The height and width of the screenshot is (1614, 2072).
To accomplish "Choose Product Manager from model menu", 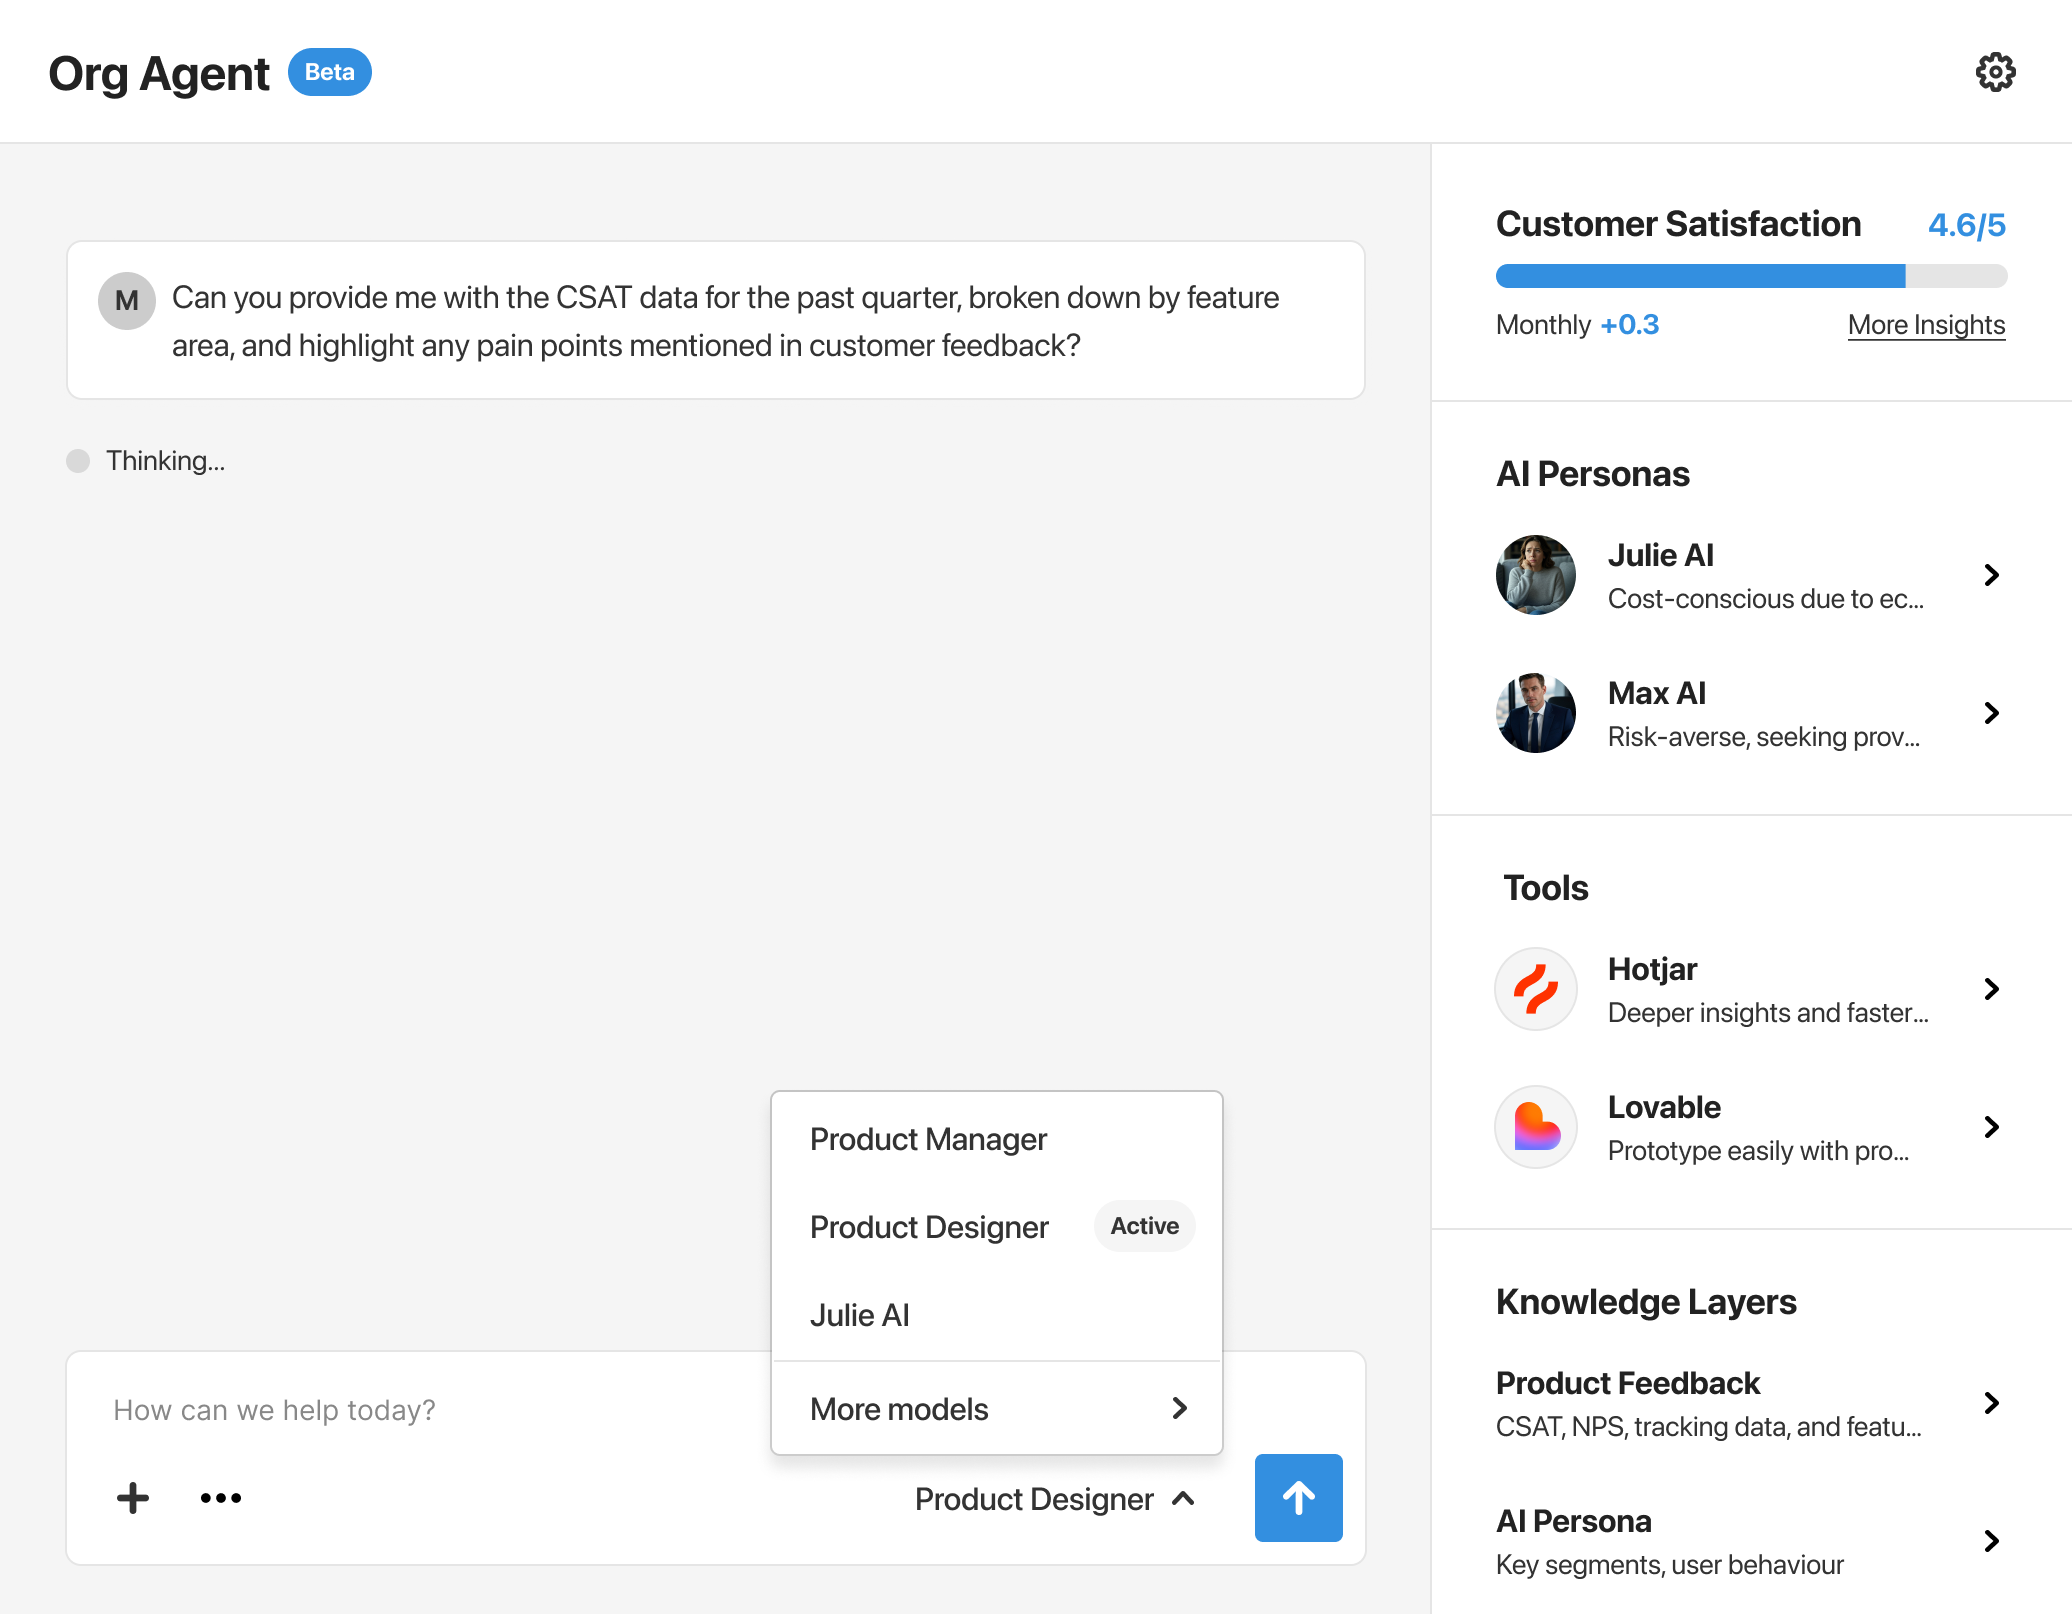I will [x=928, y=1139].
